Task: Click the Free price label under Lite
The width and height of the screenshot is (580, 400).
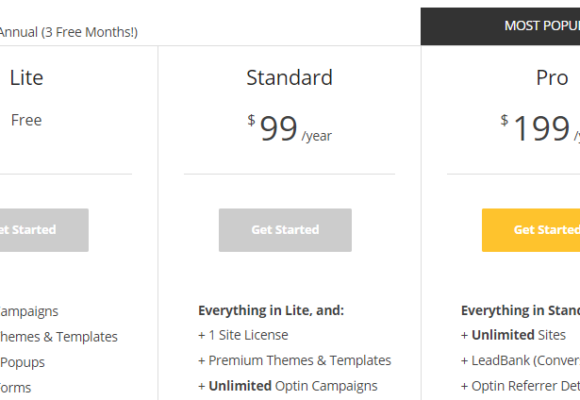Action: tap(27, 120)
